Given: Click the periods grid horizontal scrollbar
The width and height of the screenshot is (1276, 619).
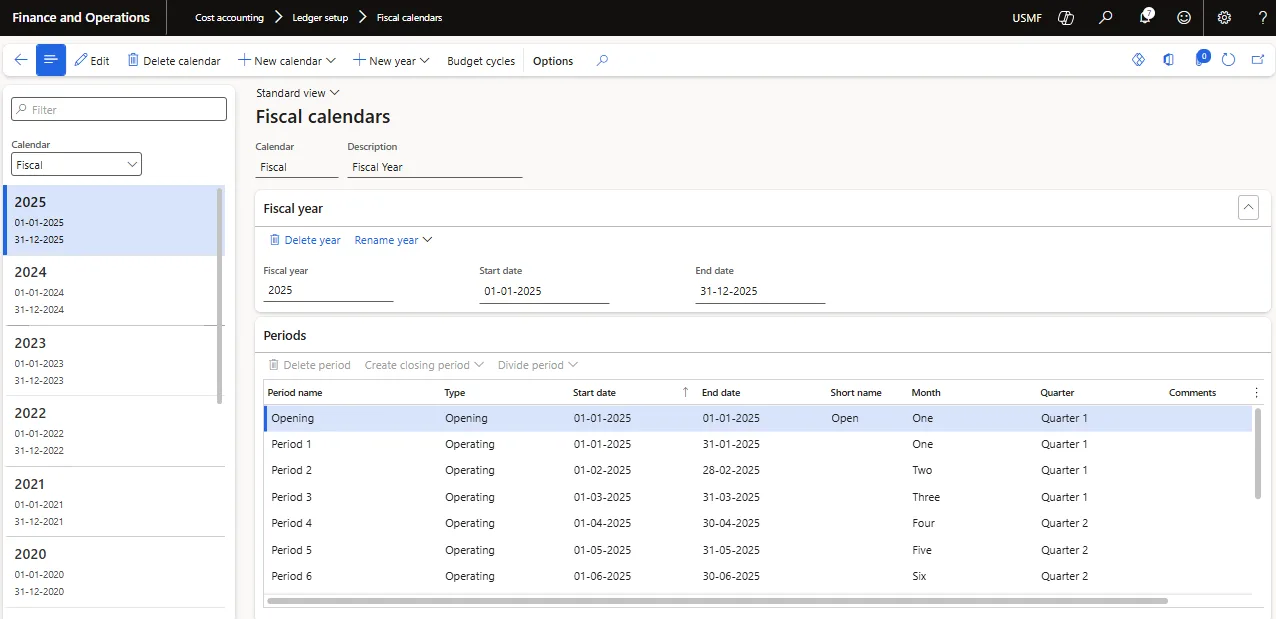Looking at the screenshot, I should [718, 601].
